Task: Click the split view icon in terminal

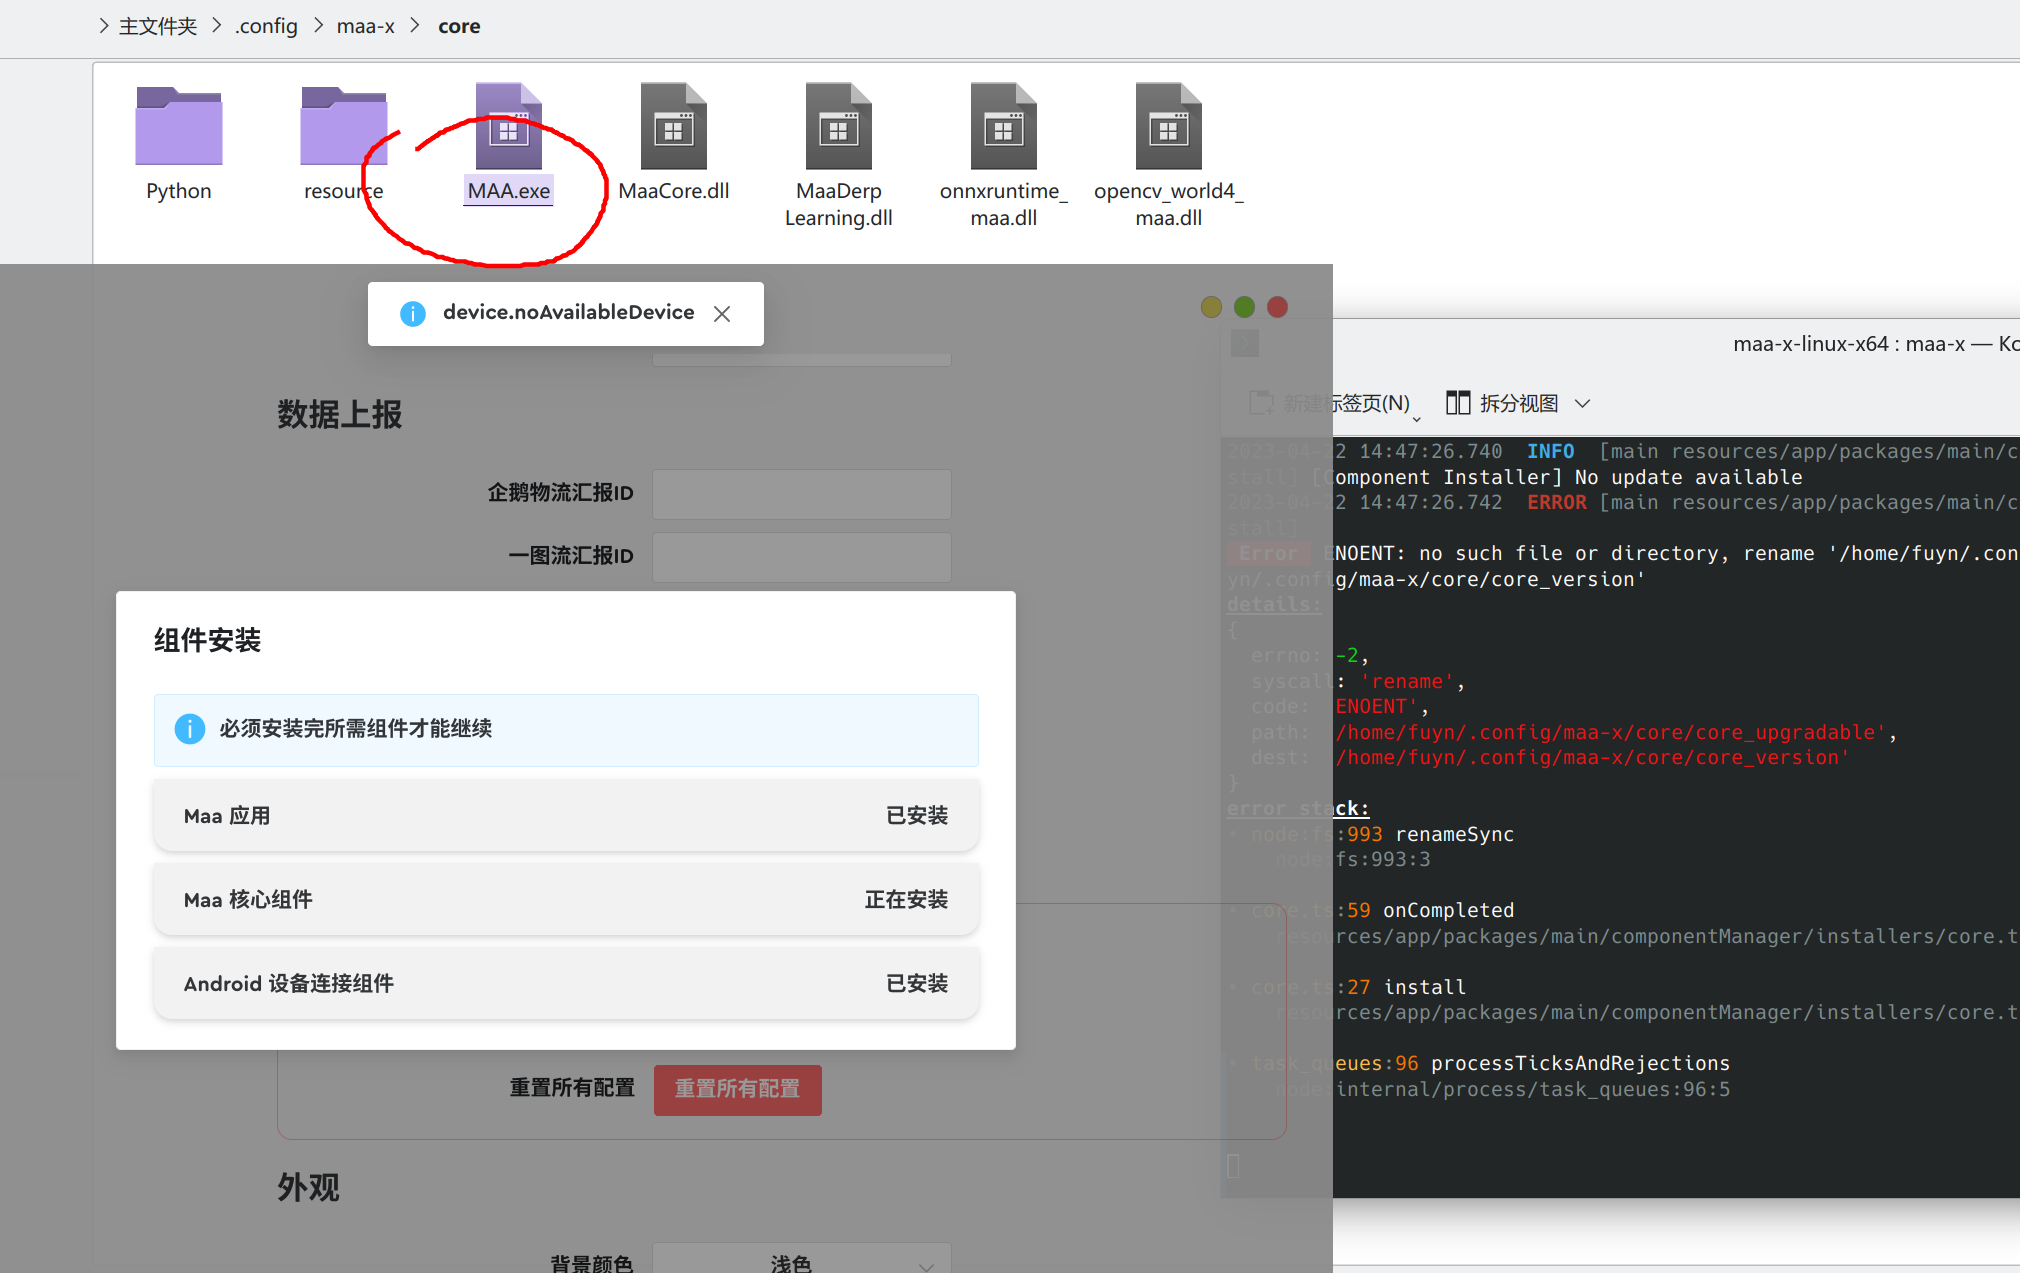Action: pos(1458,403)
